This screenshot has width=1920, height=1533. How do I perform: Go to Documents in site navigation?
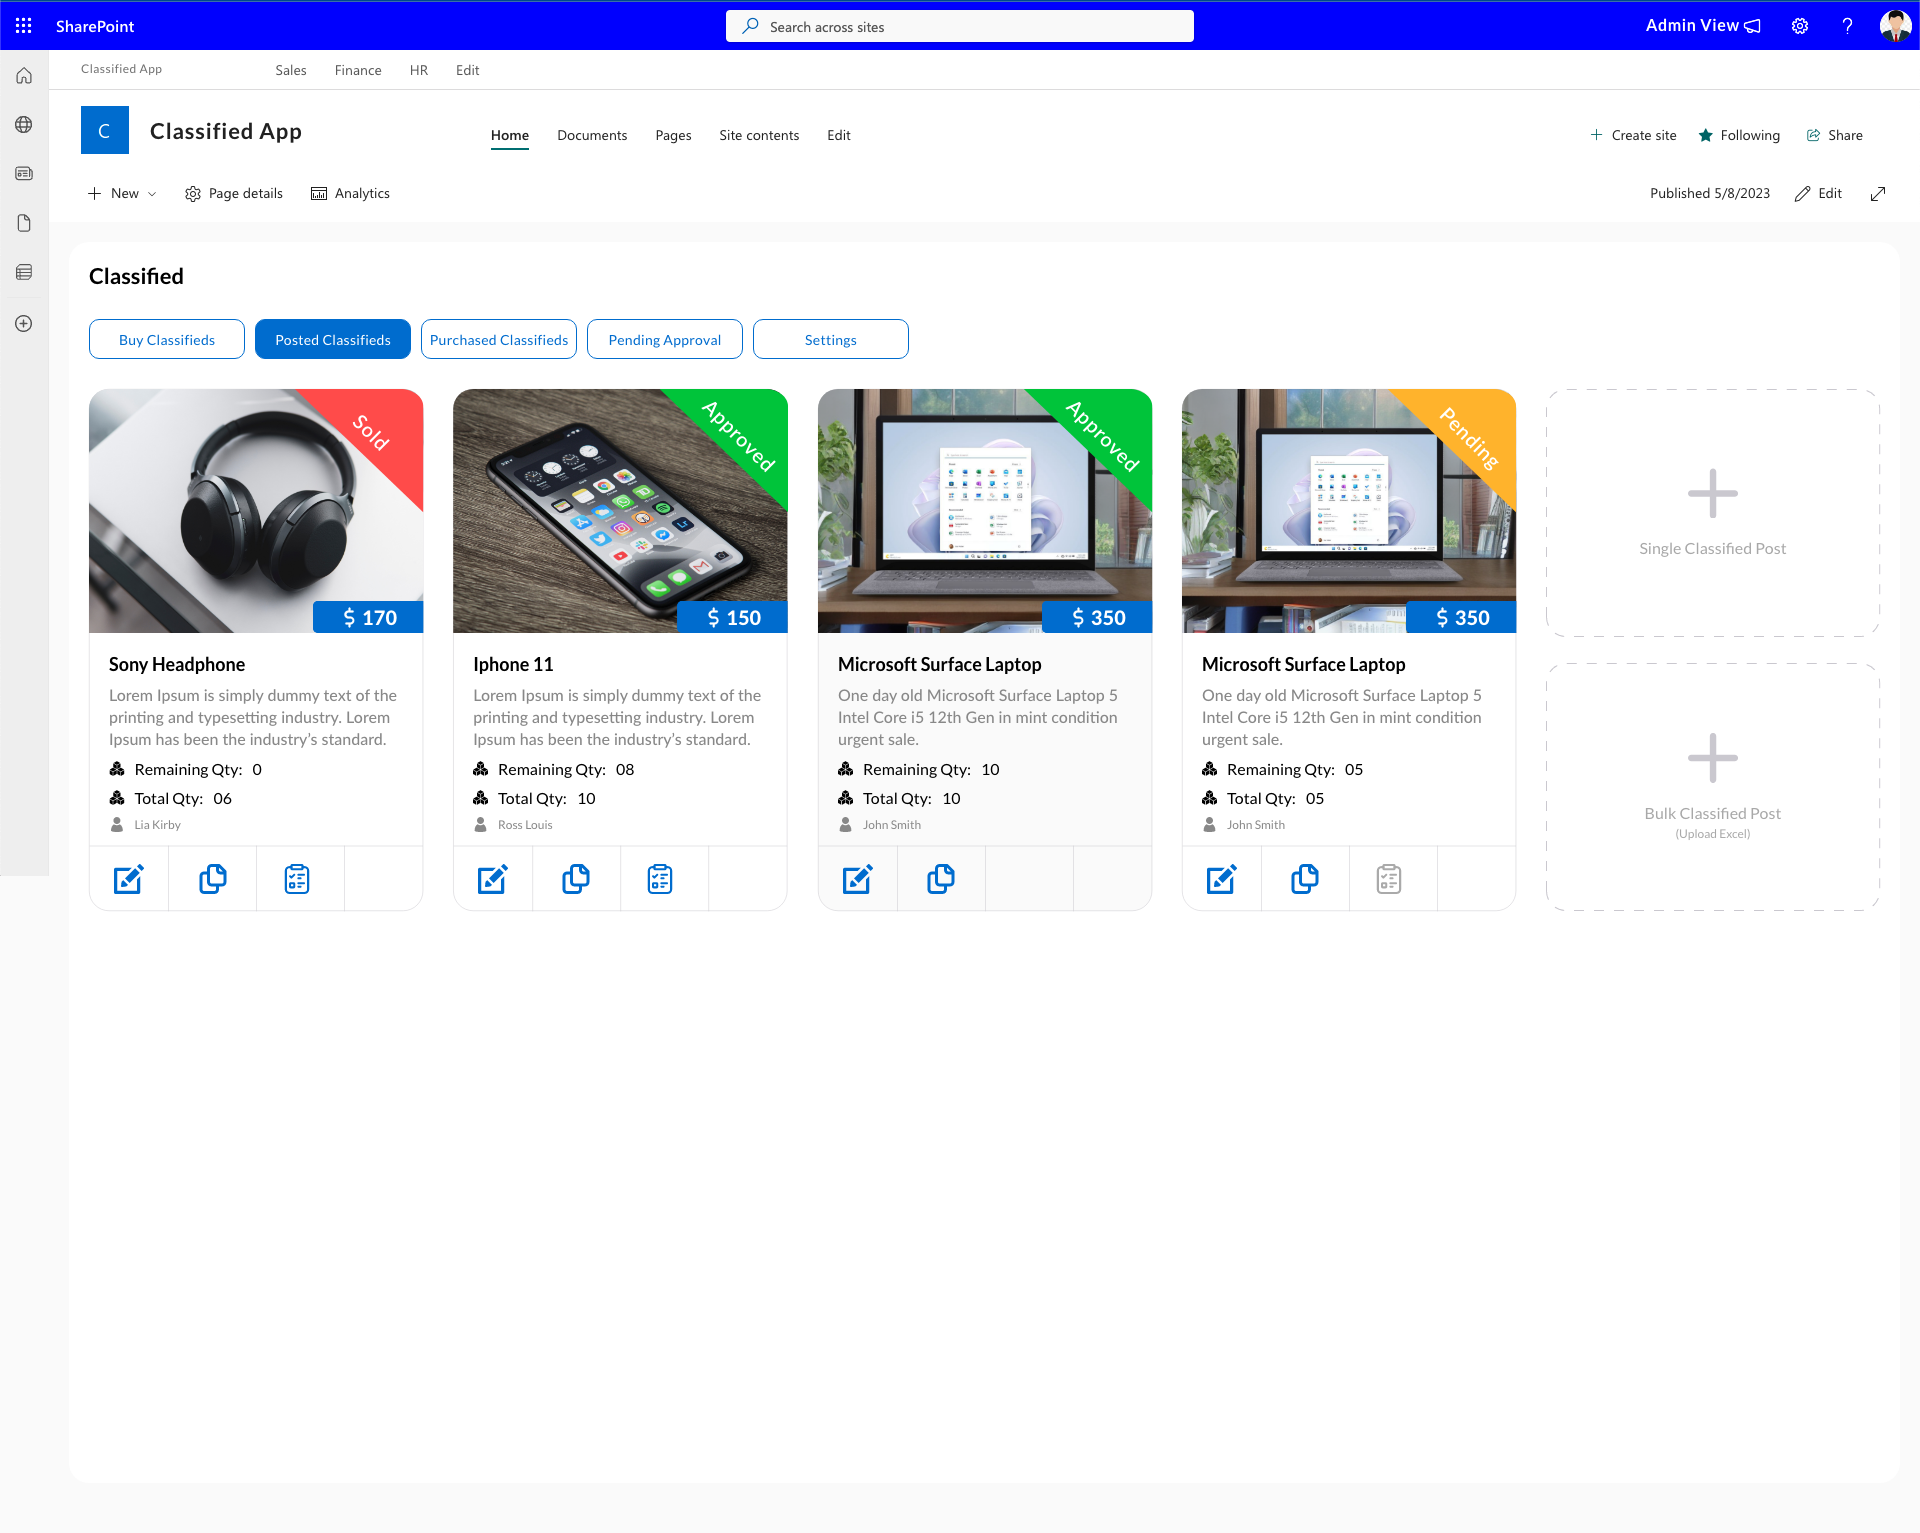point(592,135)
